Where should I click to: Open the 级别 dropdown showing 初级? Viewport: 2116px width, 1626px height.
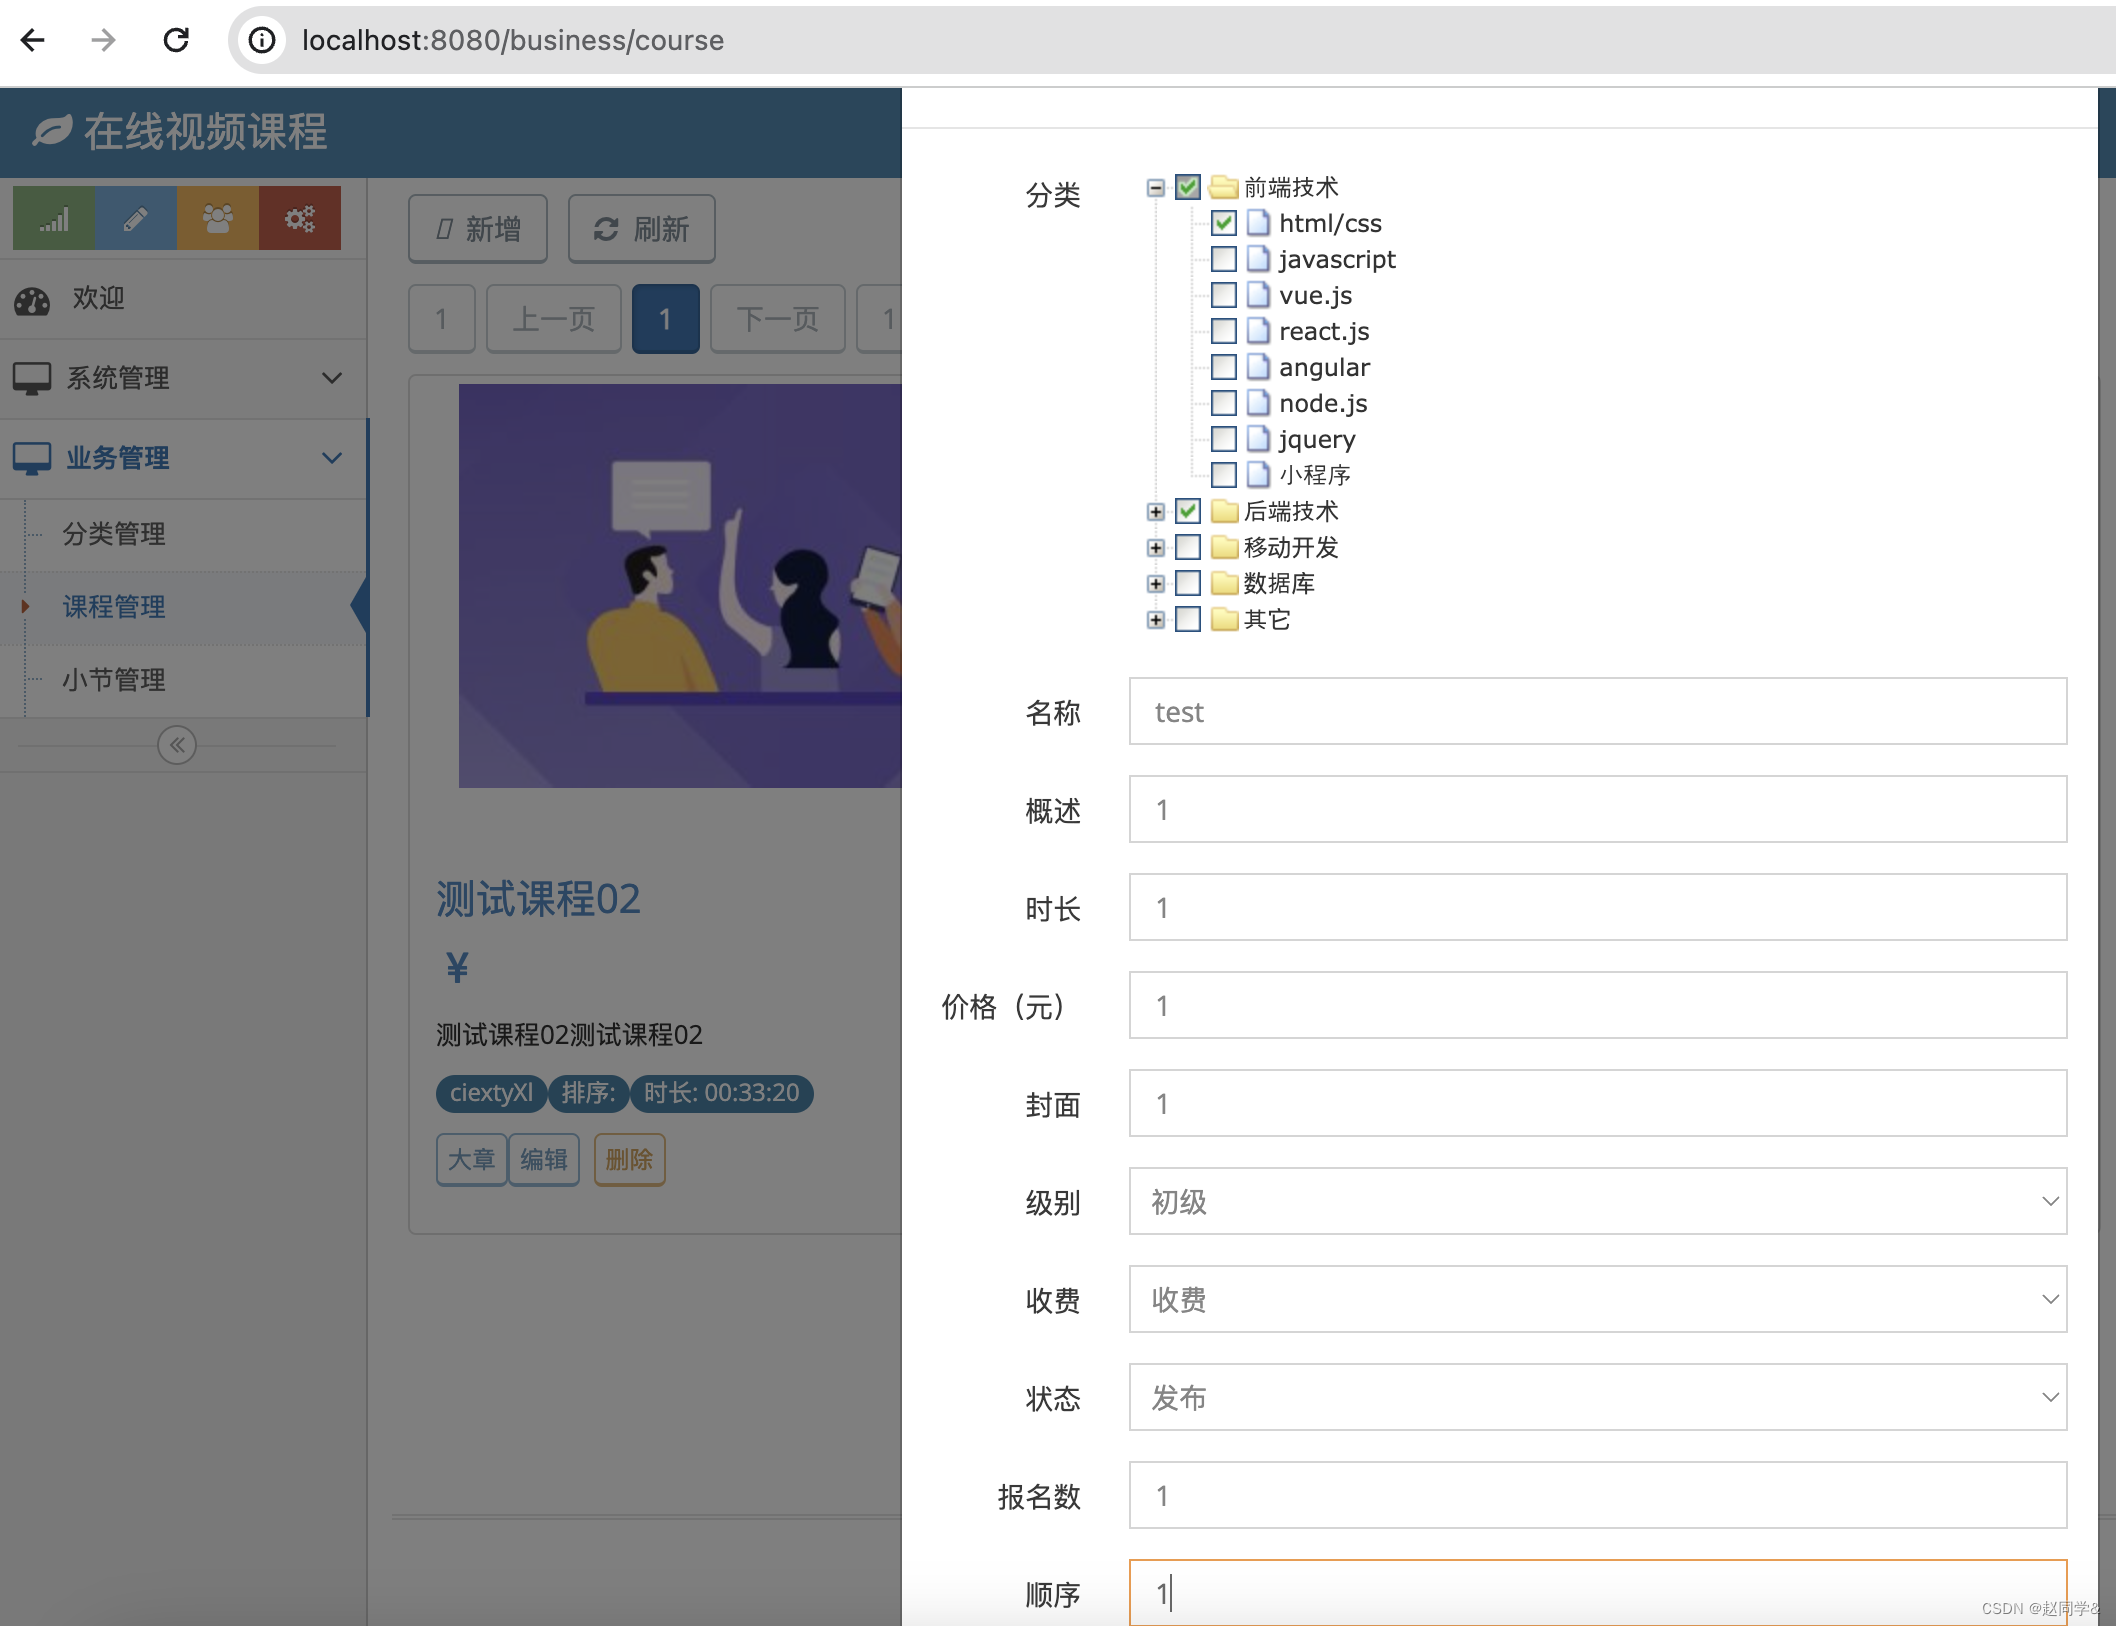(1597, 1201)
